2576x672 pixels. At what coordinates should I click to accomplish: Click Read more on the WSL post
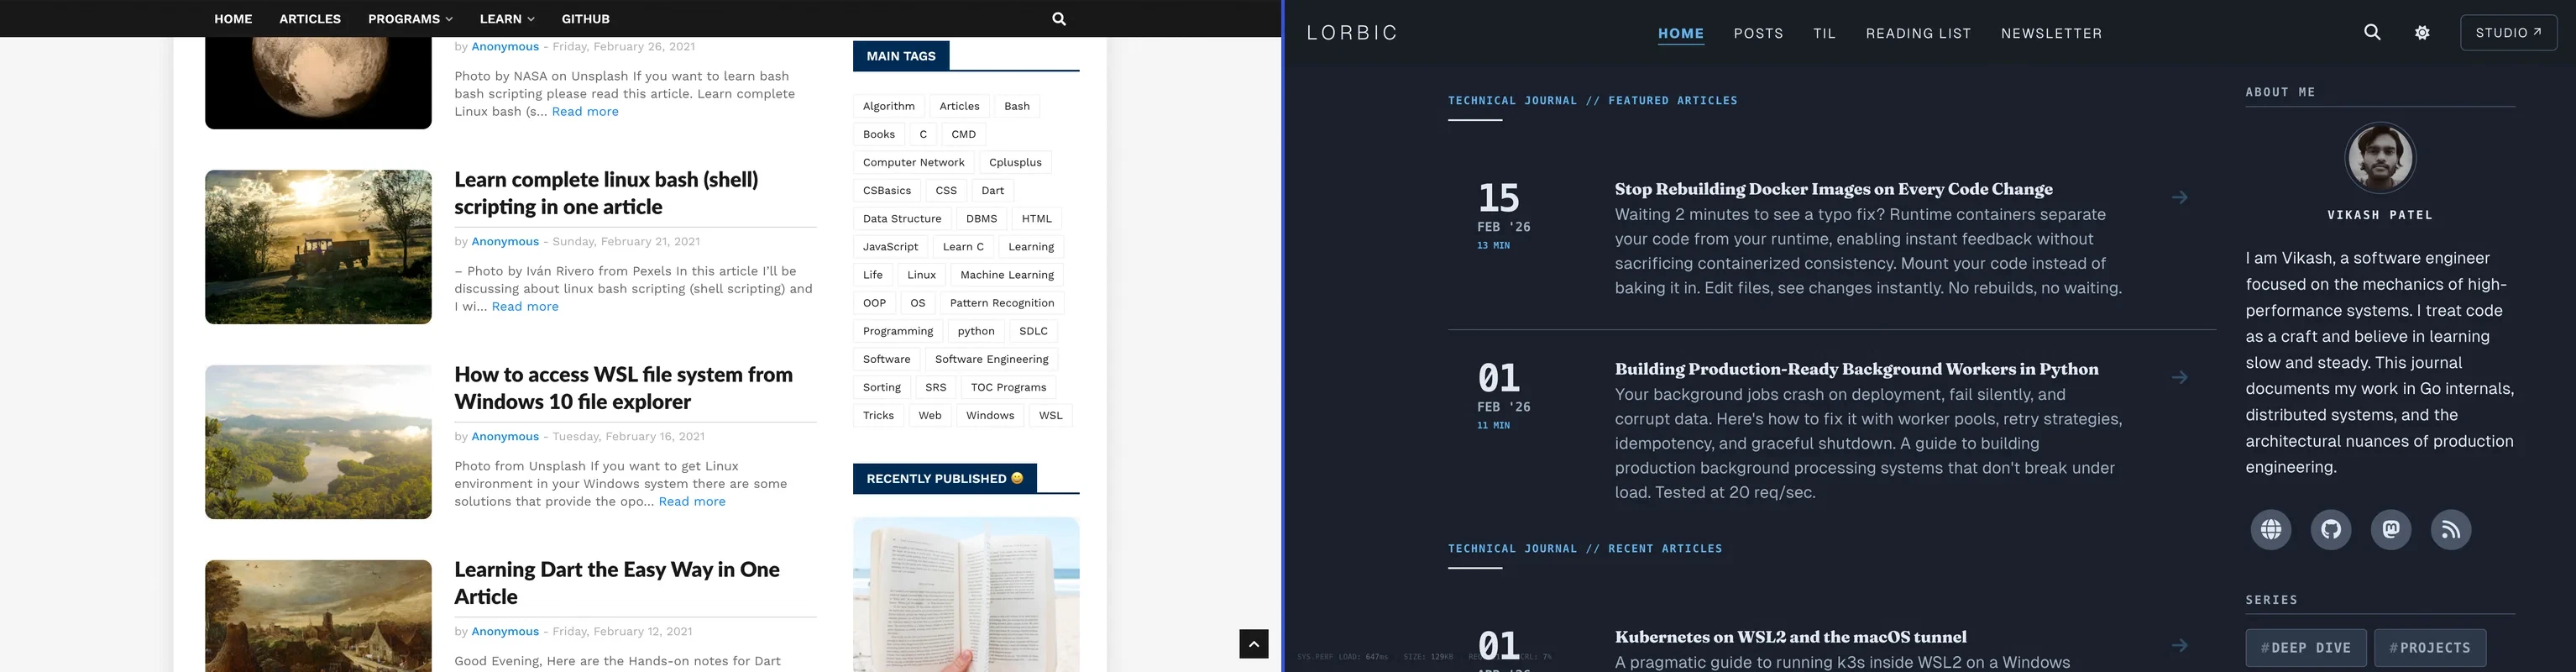692,502
